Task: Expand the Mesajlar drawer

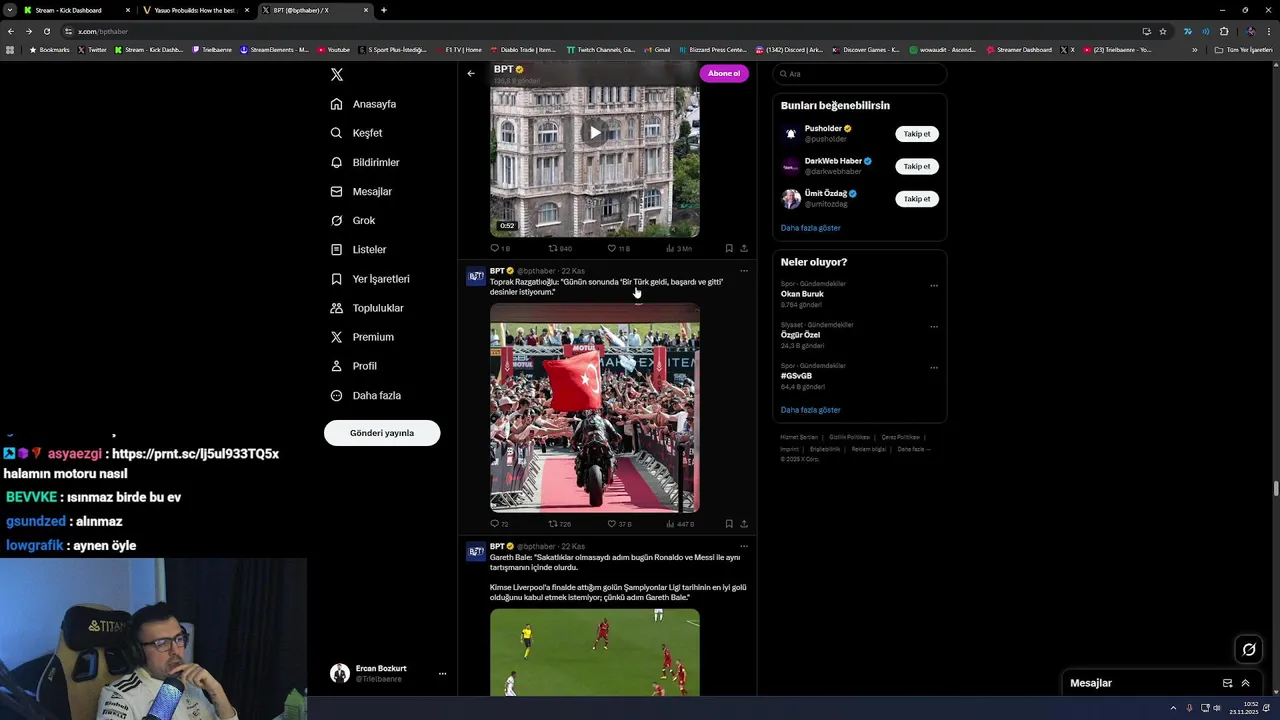Action: point(1246,683)
